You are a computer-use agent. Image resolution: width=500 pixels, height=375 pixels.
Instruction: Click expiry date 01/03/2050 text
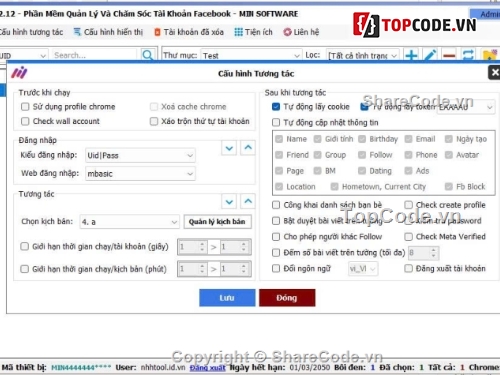click(x=310, y=367)
